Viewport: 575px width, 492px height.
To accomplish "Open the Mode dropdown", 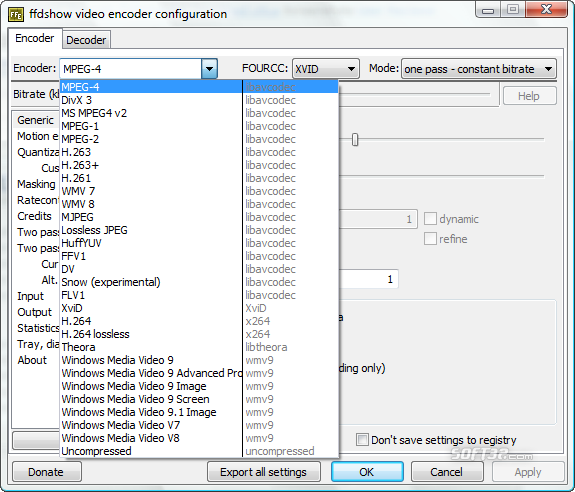I will pos(479,69).
